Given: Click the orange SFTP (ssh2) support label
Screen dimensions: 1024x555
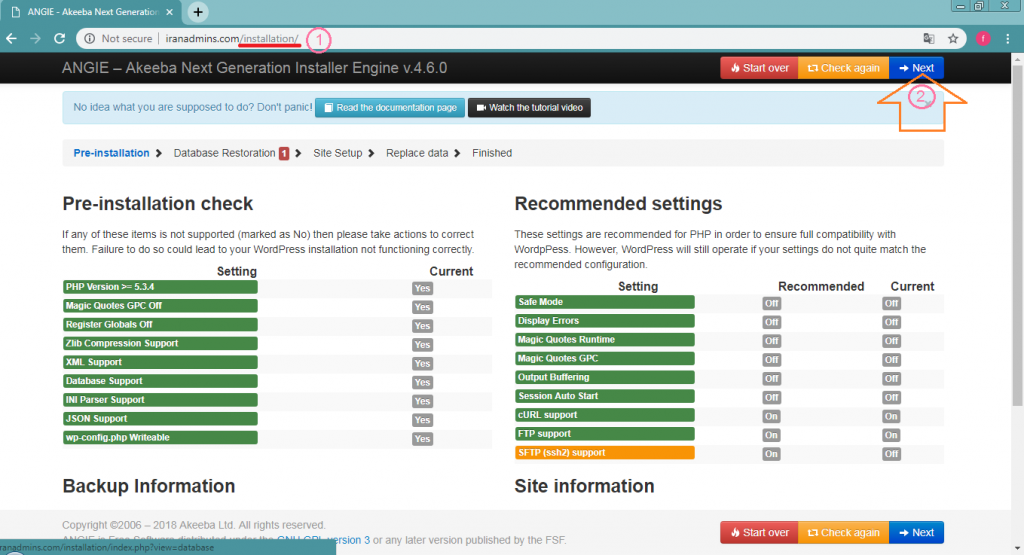Looking at the screenshot, I should [604, 452].
